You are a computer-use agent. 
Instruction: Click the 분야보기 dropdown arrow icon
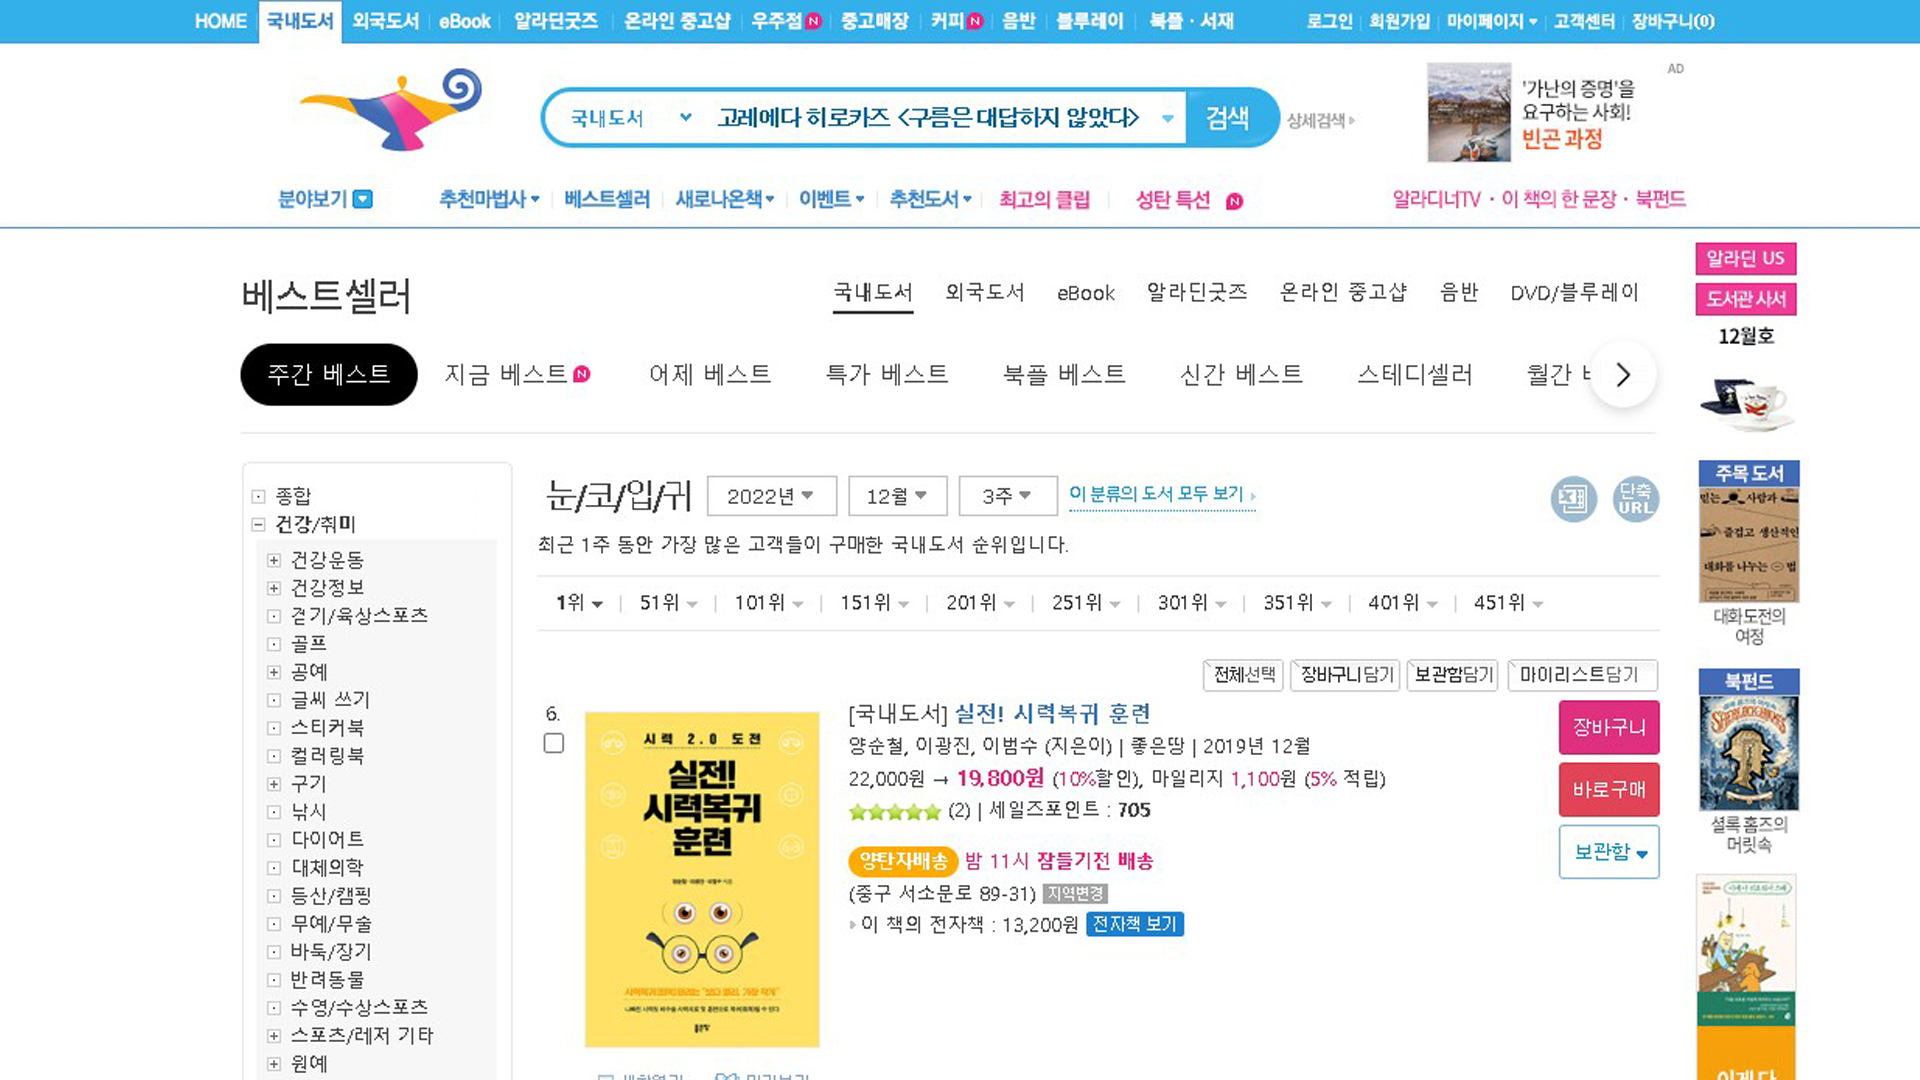pos(364,199)
